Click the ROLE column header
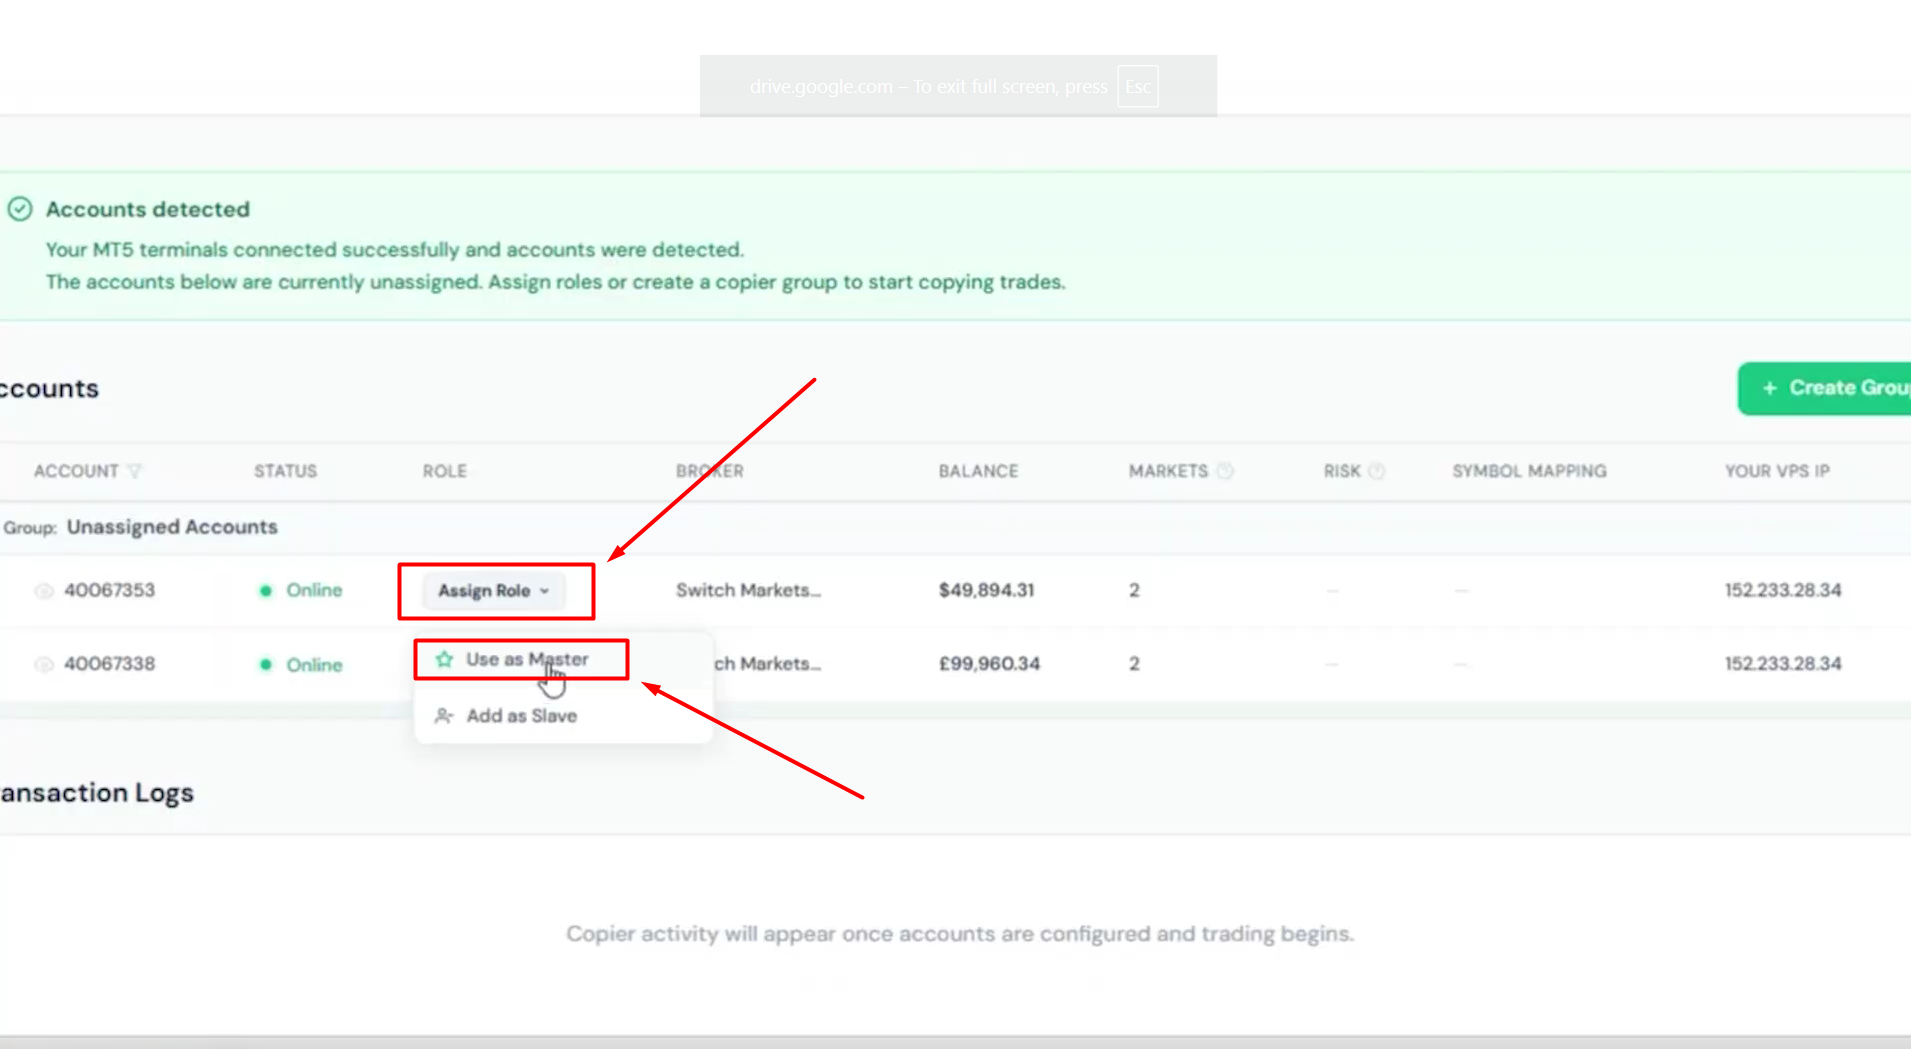This screenshot has width=1911, height=1049. tap(444, 471)
